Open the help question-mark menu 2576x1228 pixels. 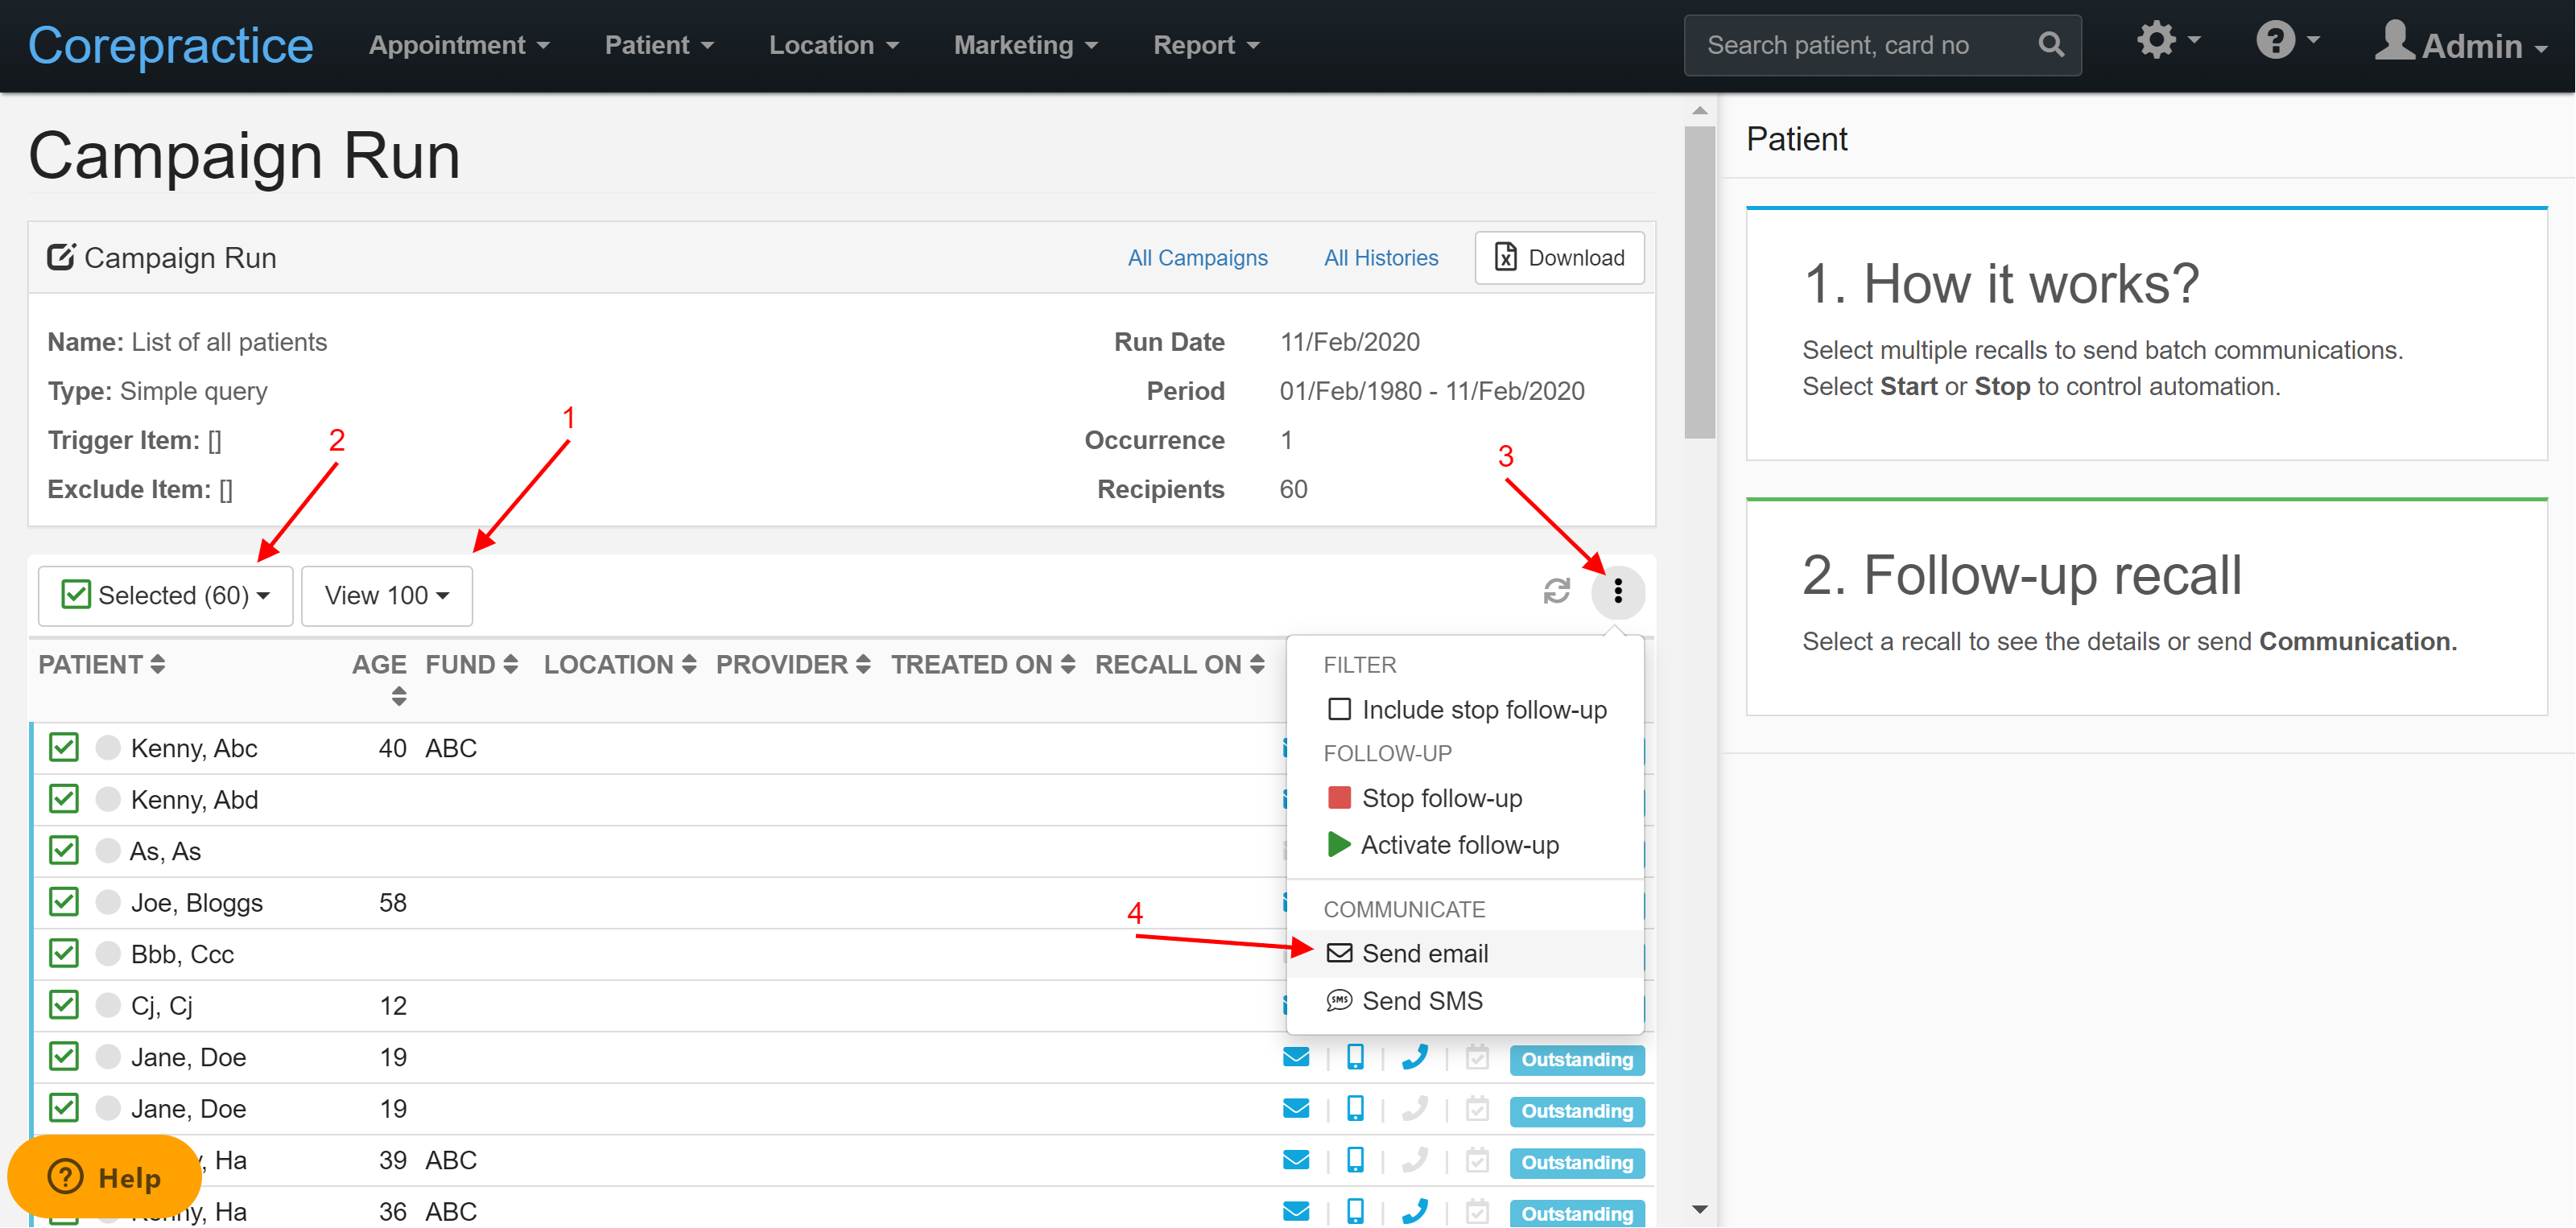click(2287, 41)
